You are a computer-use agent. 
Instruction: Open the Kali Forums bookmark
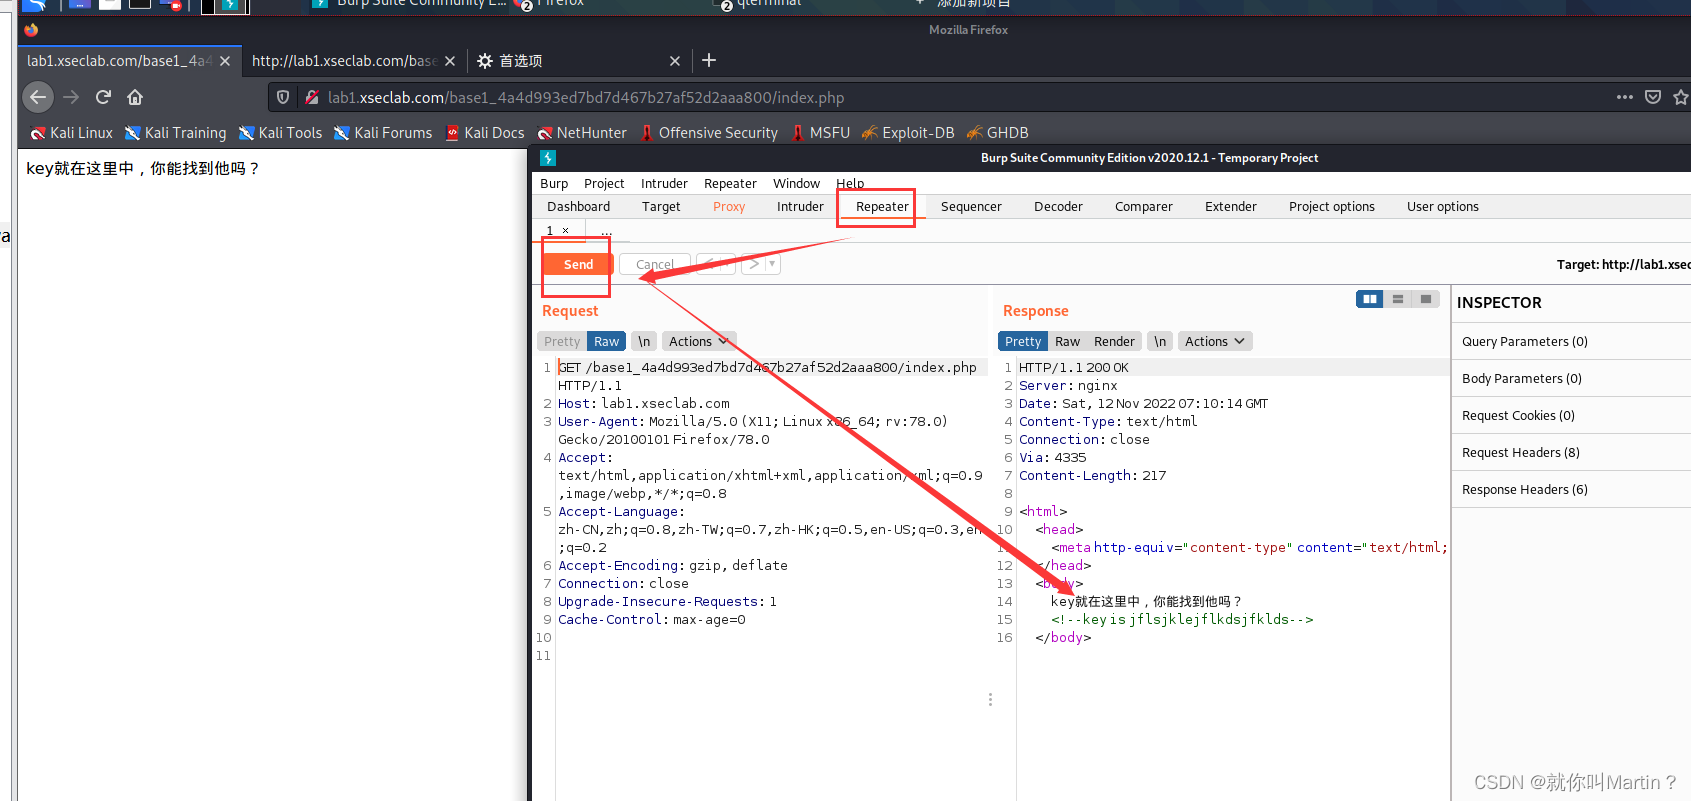click(383, 133)
